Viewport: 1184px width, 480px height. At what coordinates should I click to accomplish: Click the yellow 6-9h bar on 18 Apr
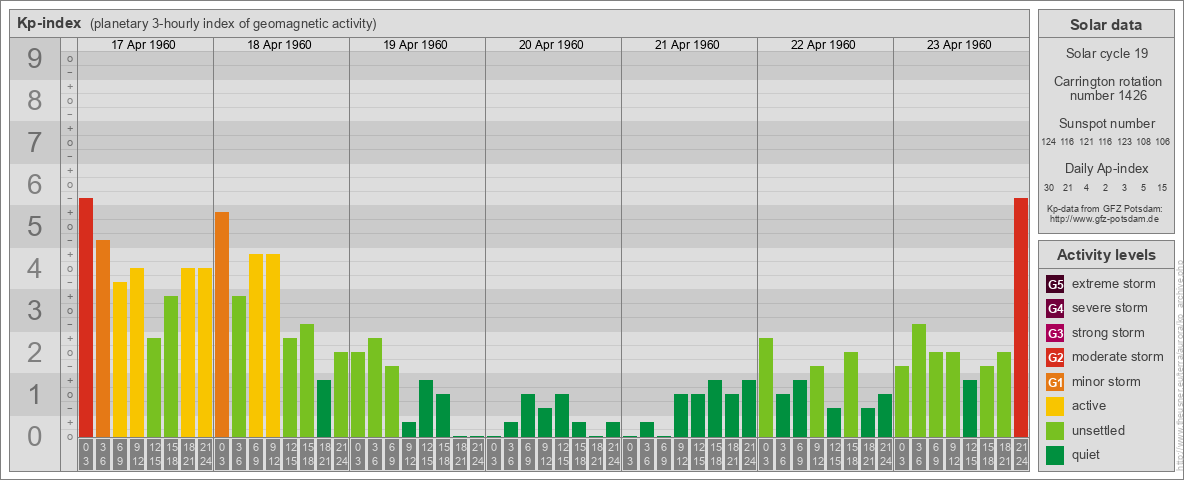coord(256,345)
